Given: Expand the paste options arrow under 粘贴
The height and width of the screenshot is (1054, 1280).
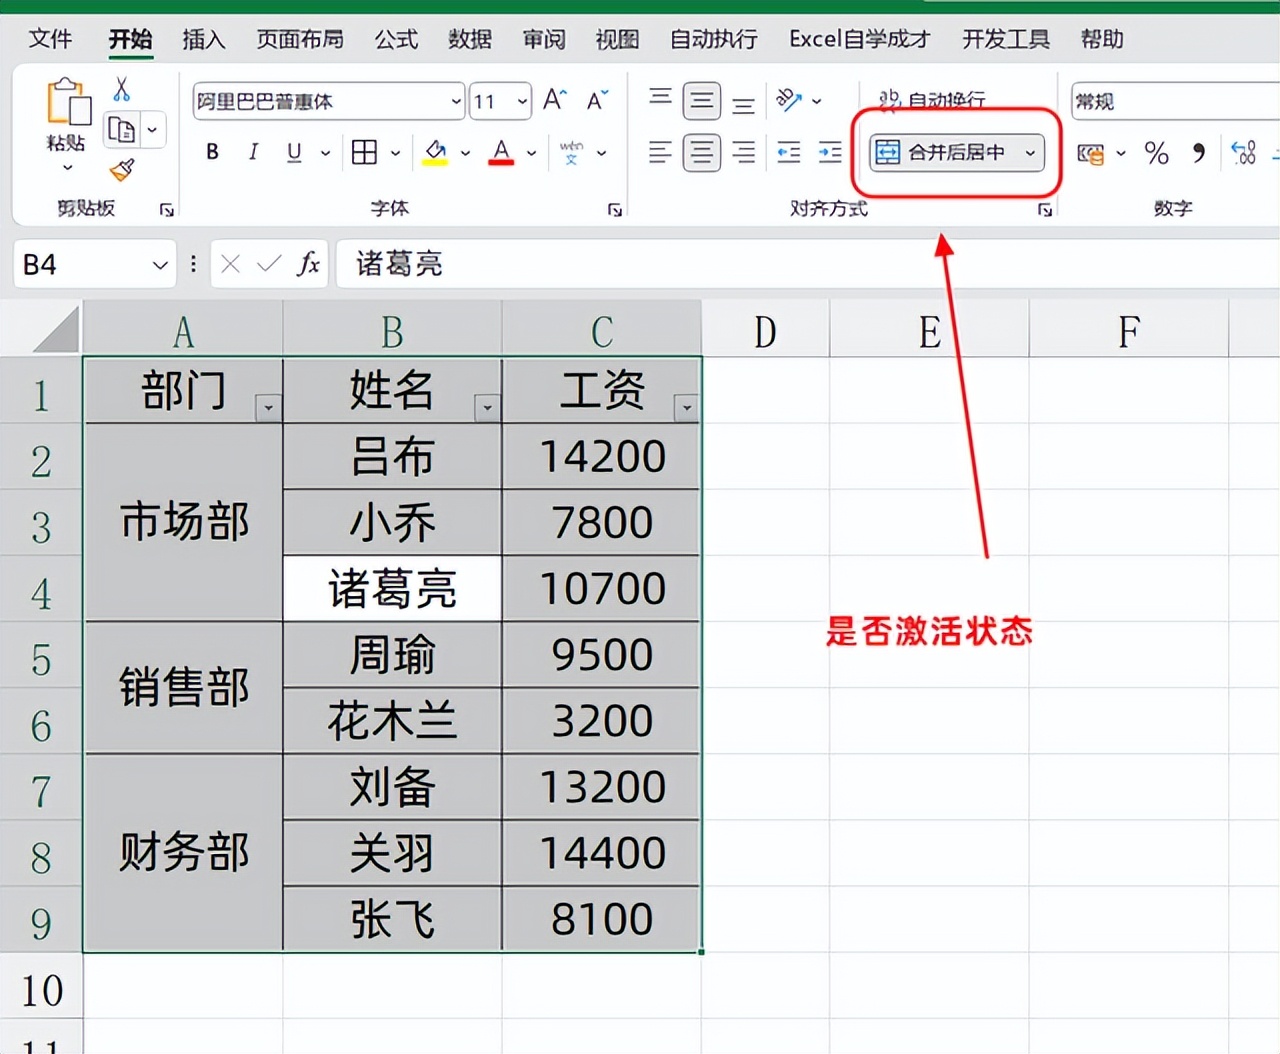Looking at the screenshot, I should [67, 167].
